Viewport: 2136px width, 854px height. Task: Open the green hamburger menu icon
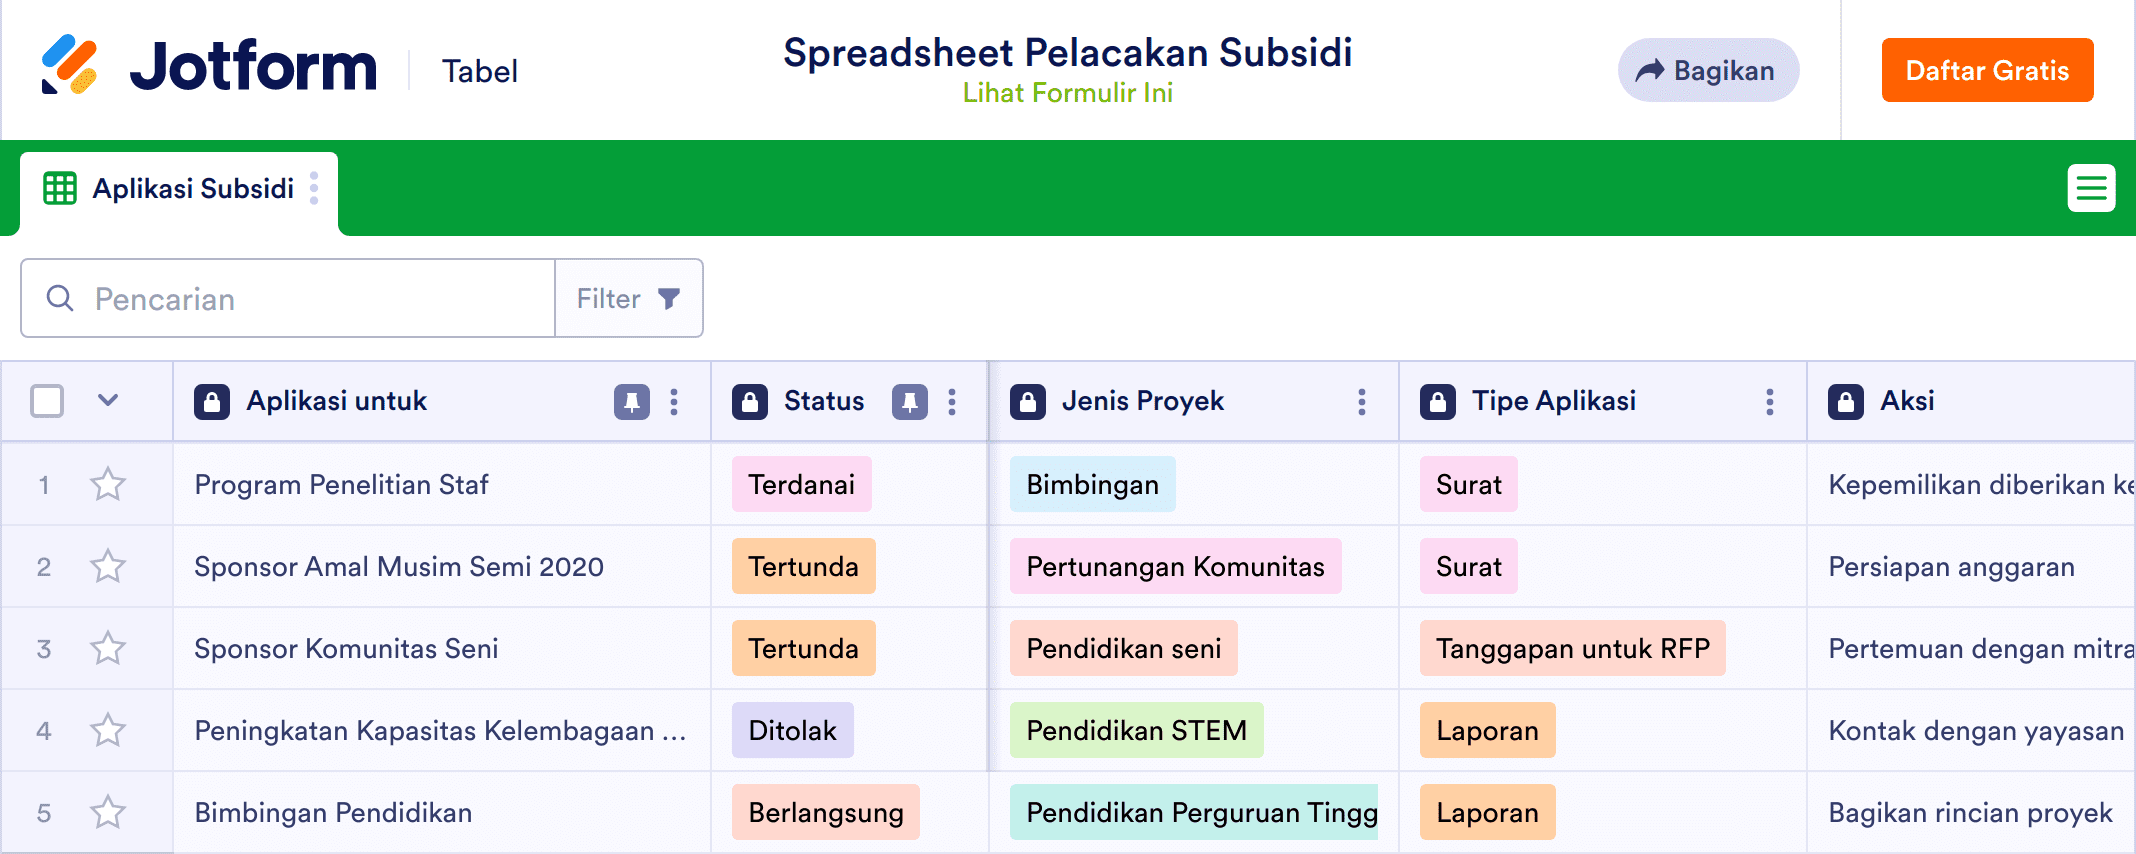click(x=2091, y=188)
